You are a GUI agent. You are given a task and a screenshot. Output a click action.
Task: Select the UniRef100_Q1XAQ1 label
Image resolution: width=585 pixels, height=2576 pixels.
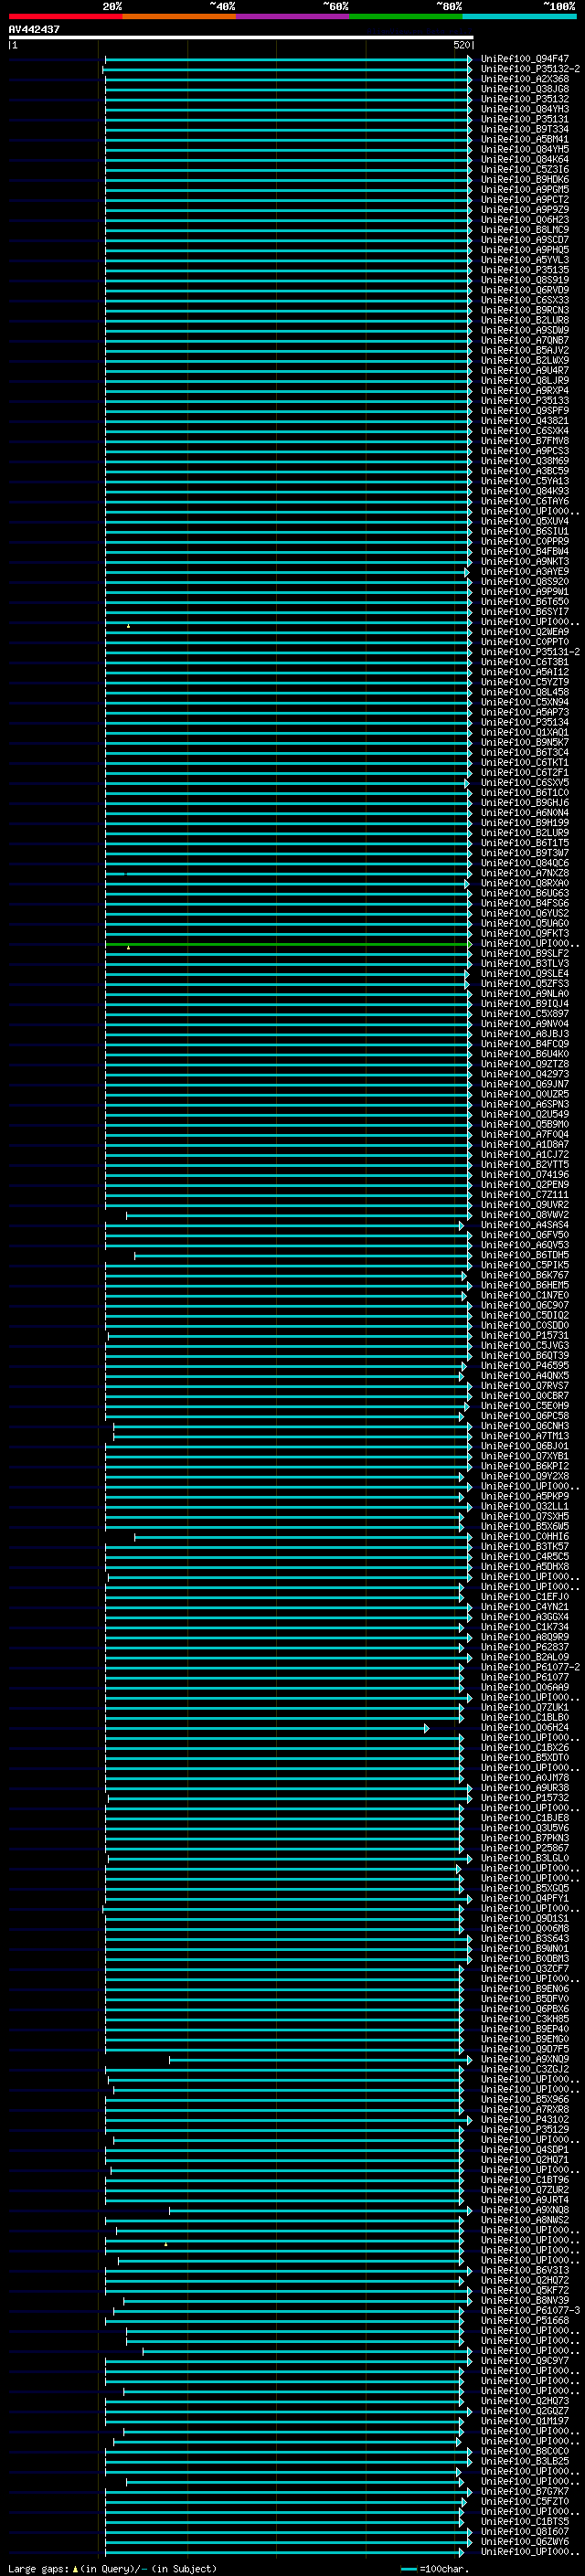click(x=525, y=732)
